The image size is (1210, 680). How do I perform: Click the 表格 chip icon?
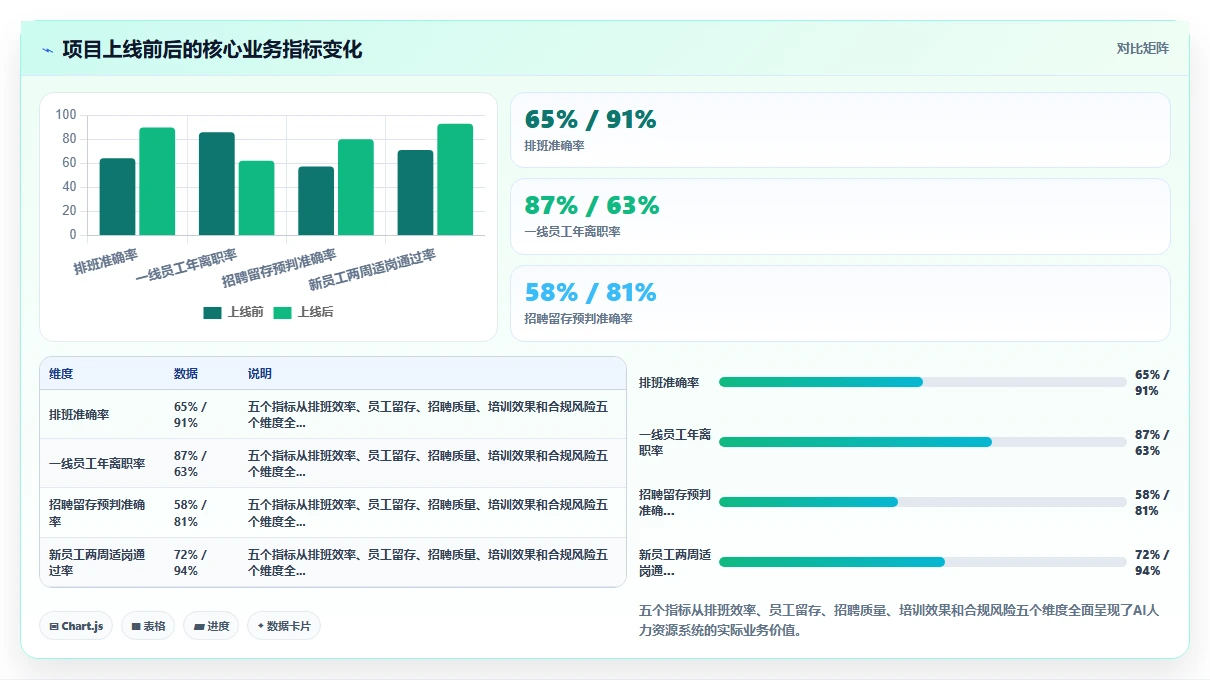[x=136, y=626]
